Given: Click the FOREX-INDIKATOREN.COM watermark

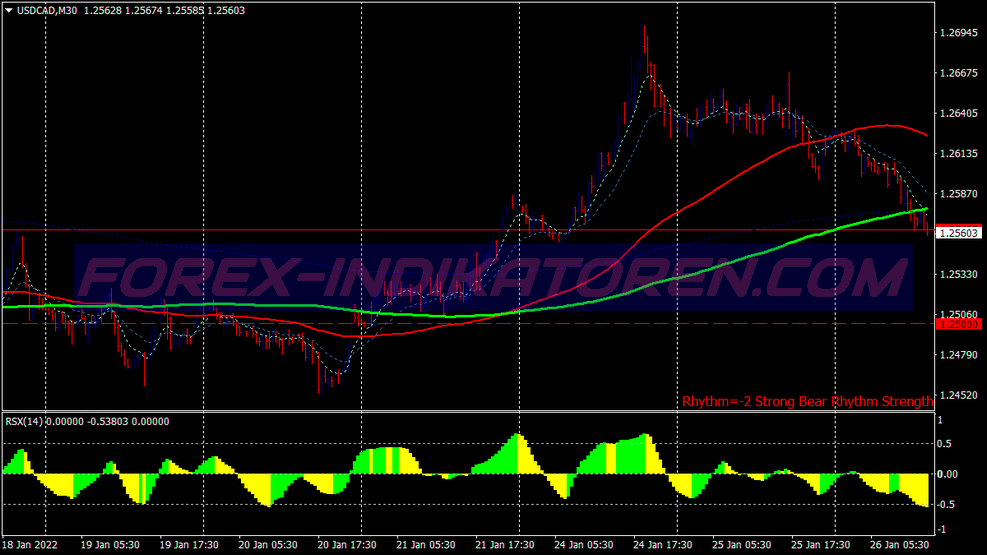Looking at the screenshot, I should click(493, 277).
